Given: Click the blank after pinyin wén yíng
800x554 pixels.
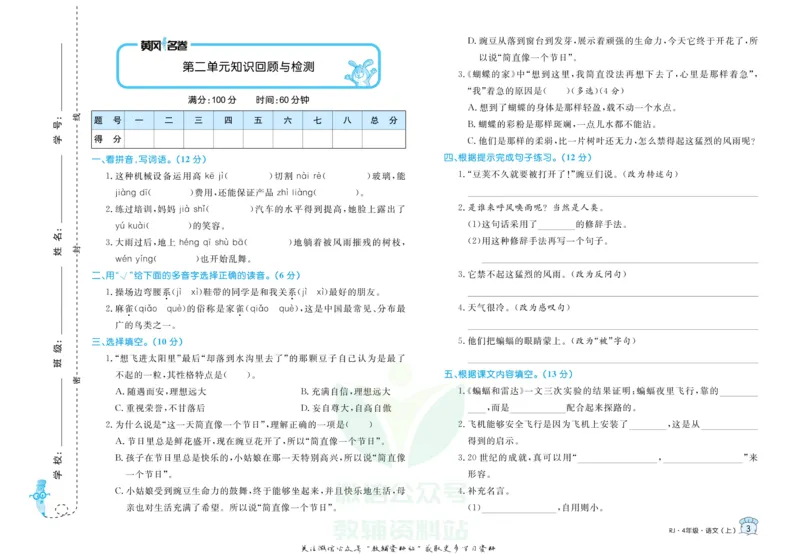Looking at the screenshot, I should pyautogui.click(x=177, y=259).
